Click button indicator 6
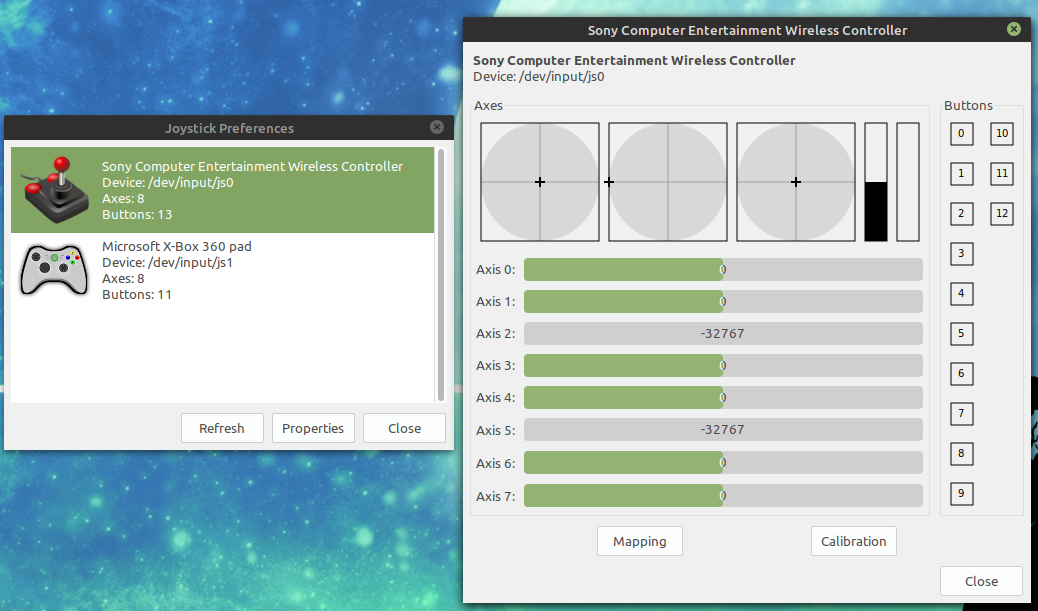The width and height of the screenshot is (1038, 611). click(961, 373)
